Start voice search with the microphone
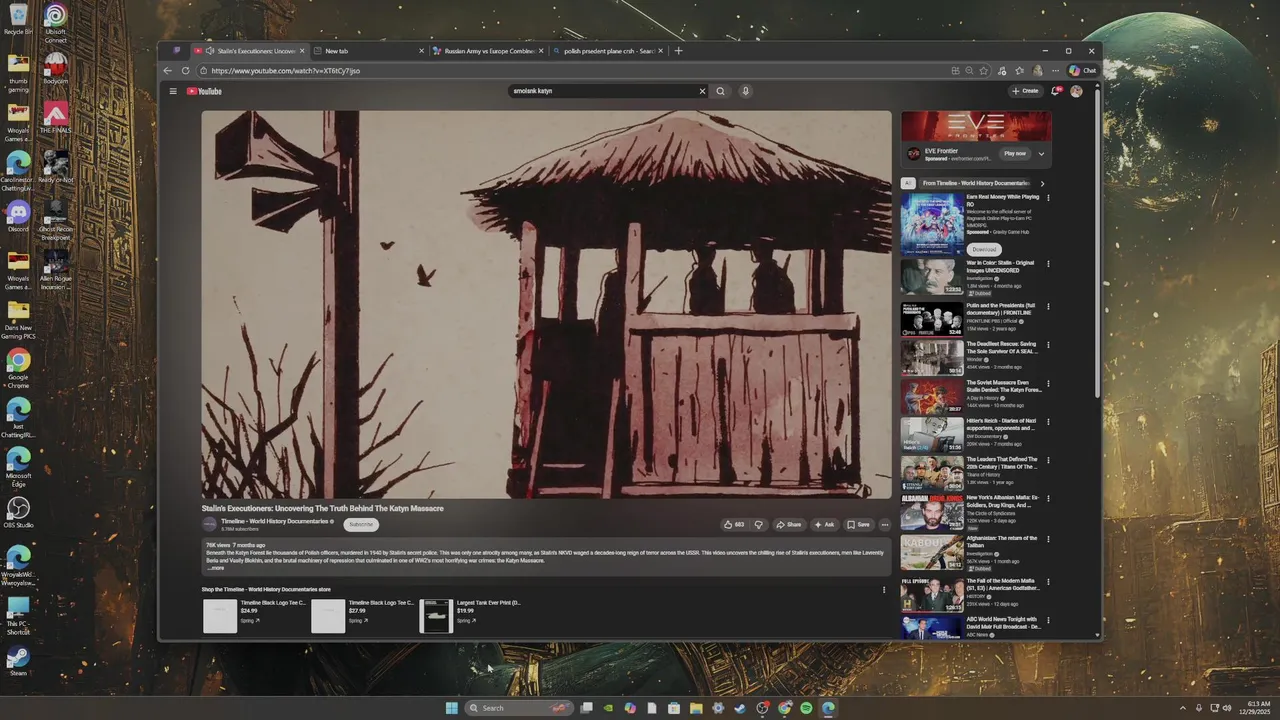Image resolution: width=1280 pixels, height=720 pixels. click(745, 91)
